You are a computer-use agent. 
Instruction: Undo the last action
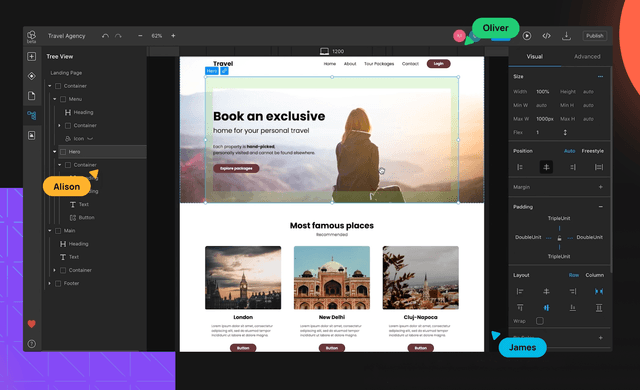(x=105, y=36)
